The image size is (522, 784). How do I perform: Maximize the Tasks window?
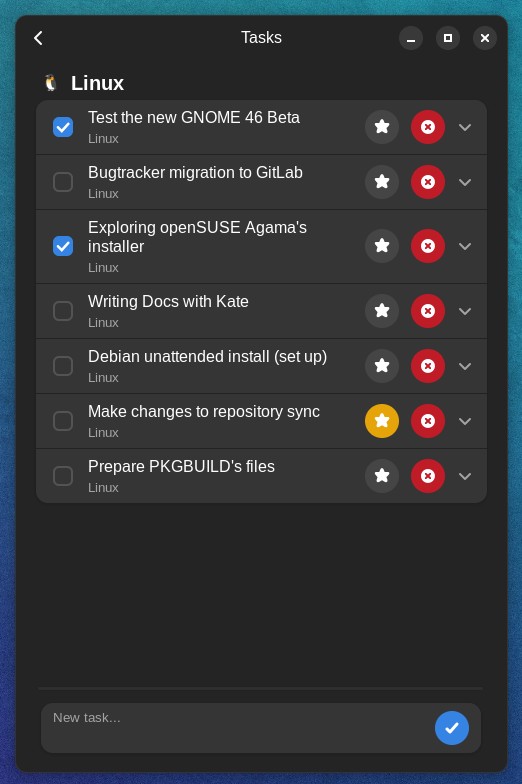(x=448, y=38)
